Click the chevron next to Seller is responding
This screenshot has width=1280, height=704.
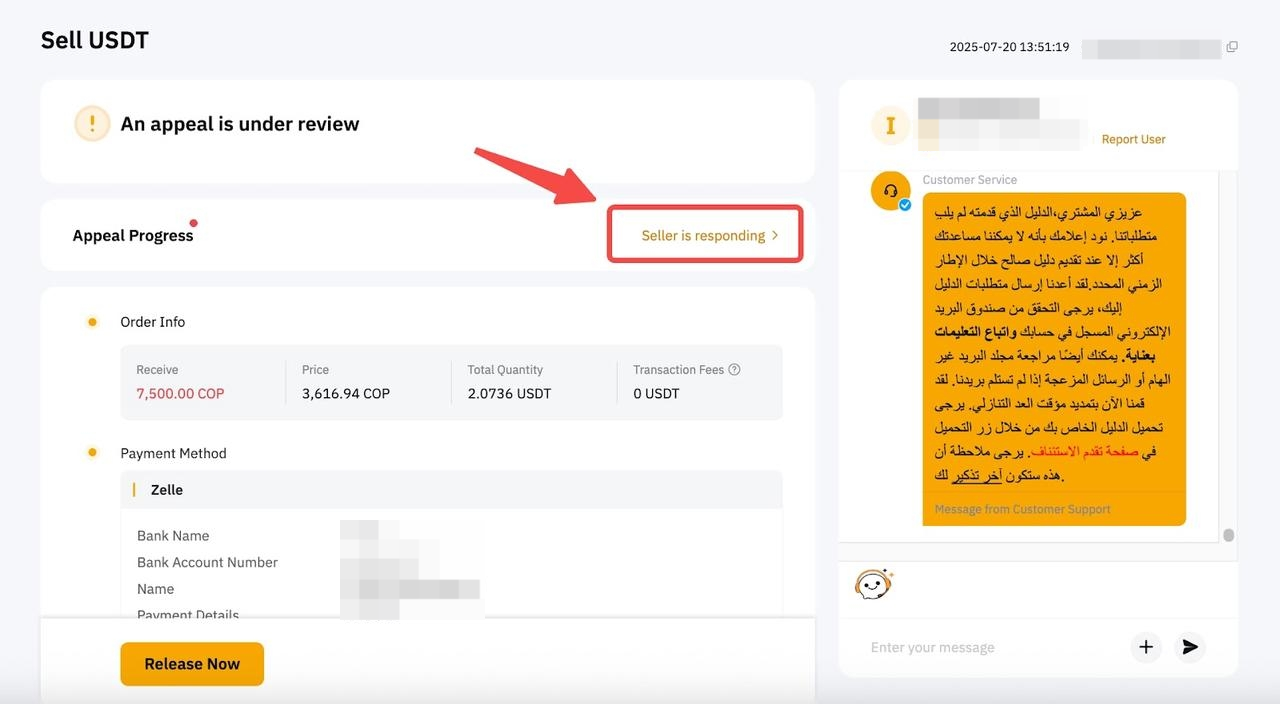pos(775,236)
